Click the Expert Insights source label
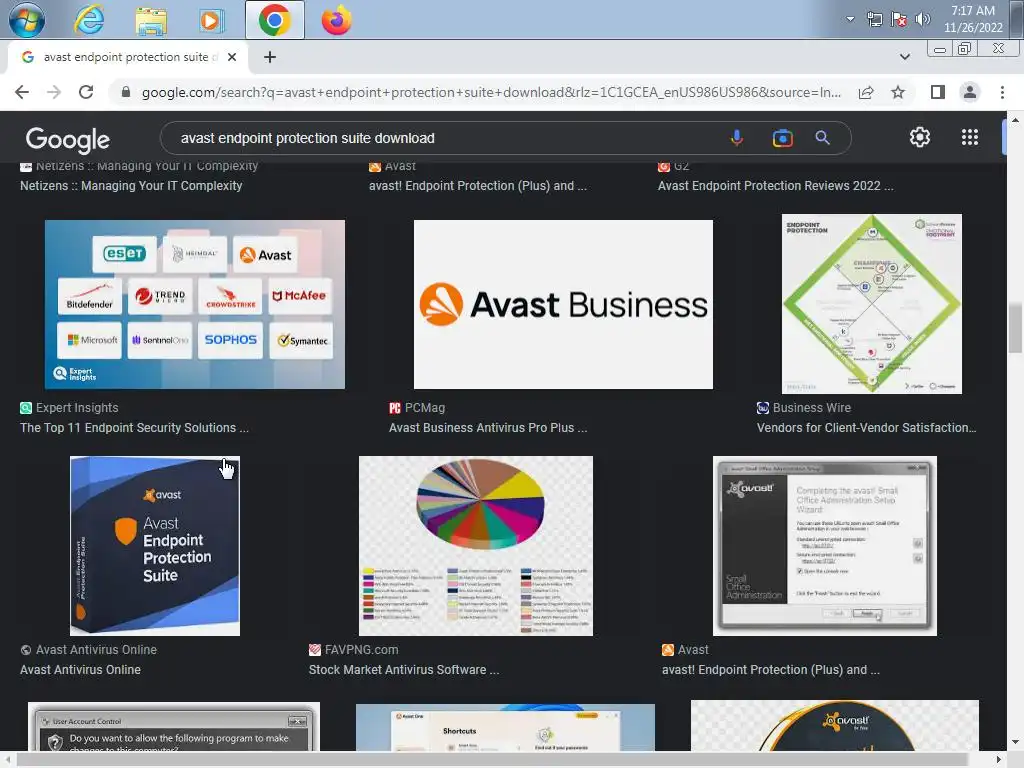Image resolution: width=1024 pixels, height=768 pixels. point(77,408)
